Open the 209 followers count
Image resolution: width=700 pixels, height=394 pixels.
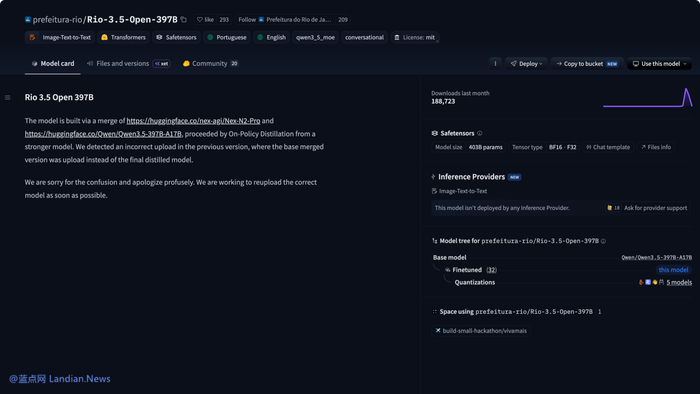coord(342,20)
